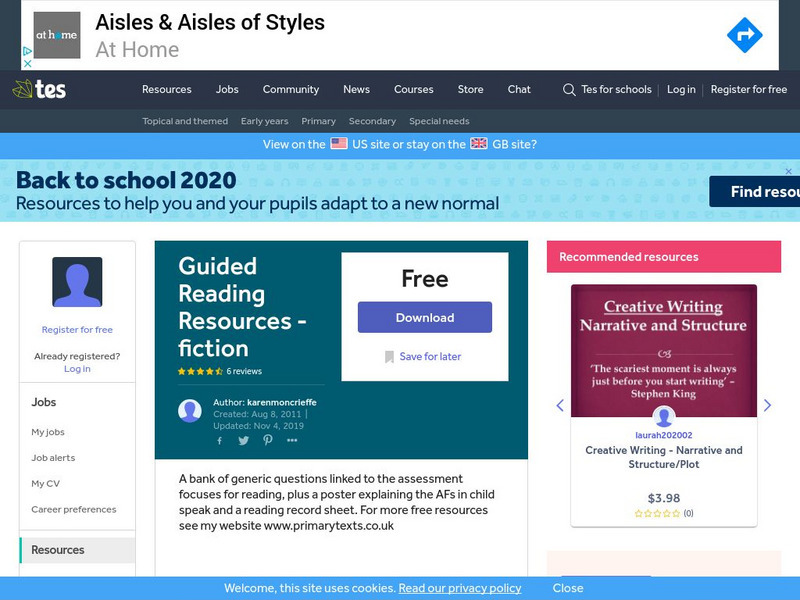Click laurah202002 avatar icon

click(664, 417)
